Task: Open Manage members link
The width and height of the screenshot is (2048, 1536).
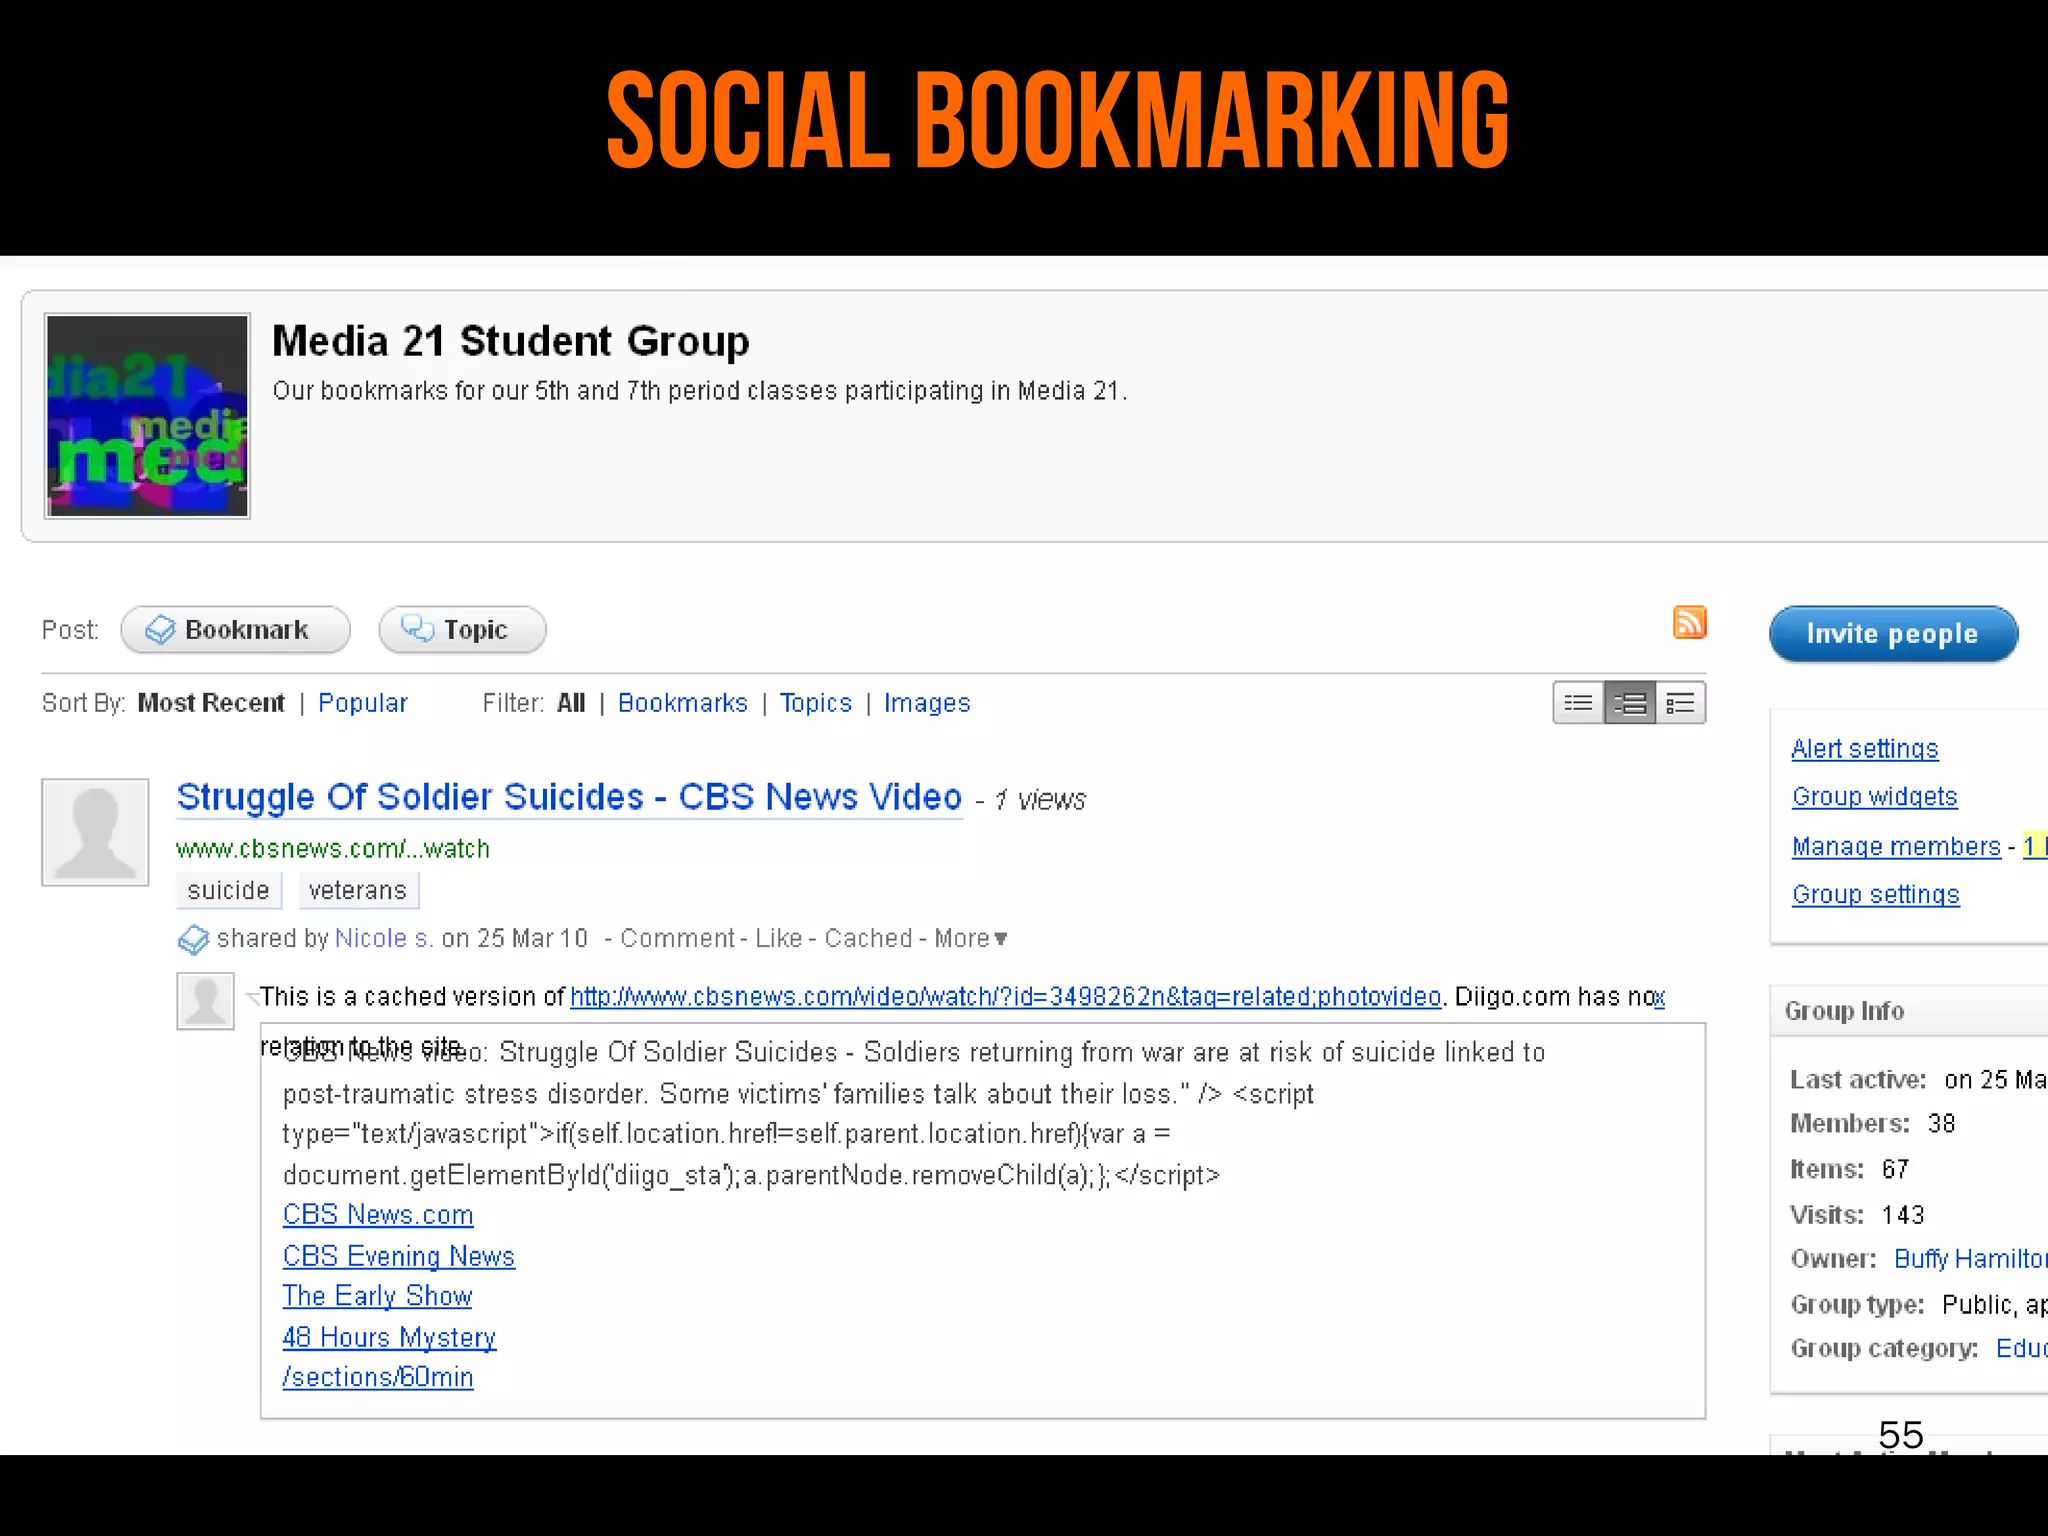Action: click(1895, 846)
